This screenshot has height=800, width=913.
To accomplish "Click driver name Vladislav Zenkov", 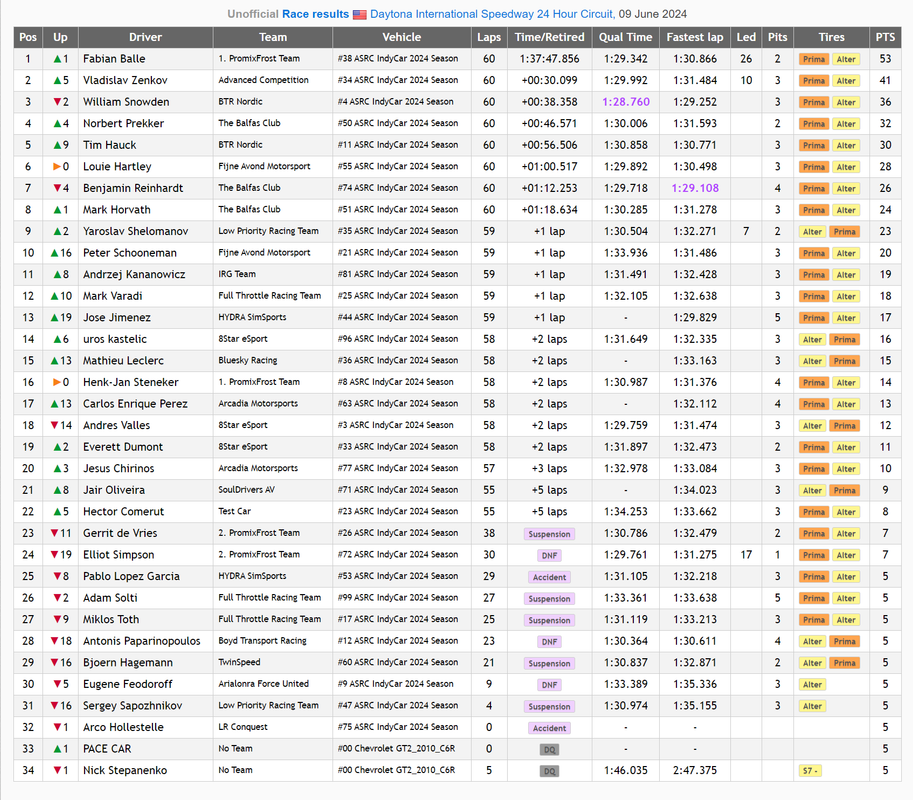I will 125,80.
